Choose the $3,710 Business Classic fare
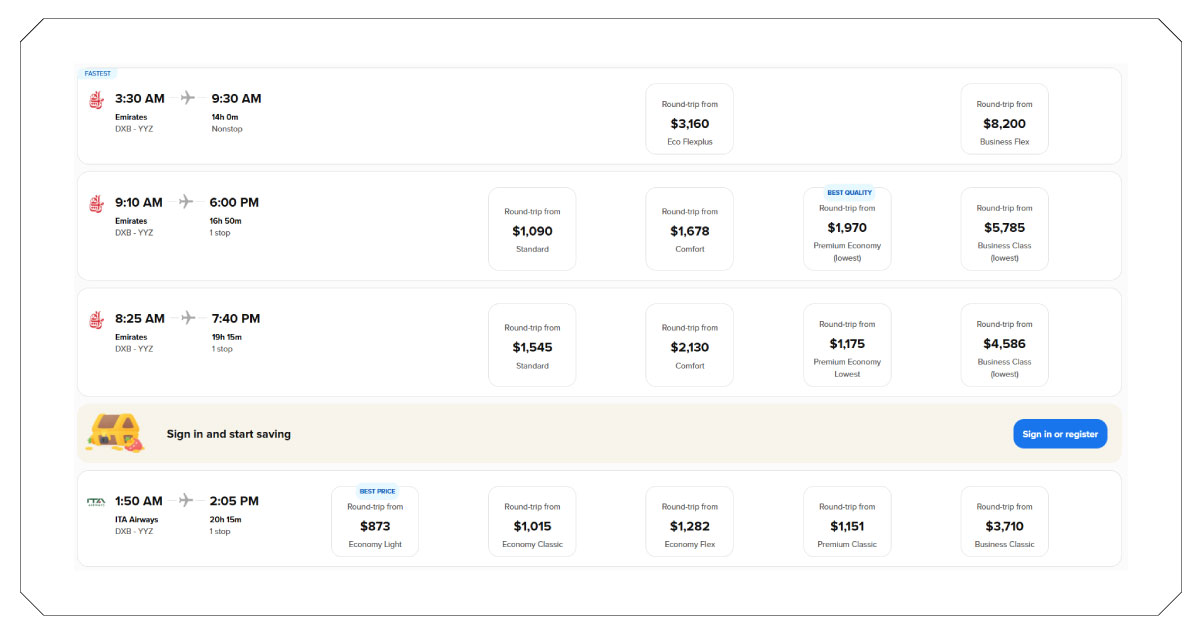This screenshot has width=1202, height=634. (x=1004, y=521)
